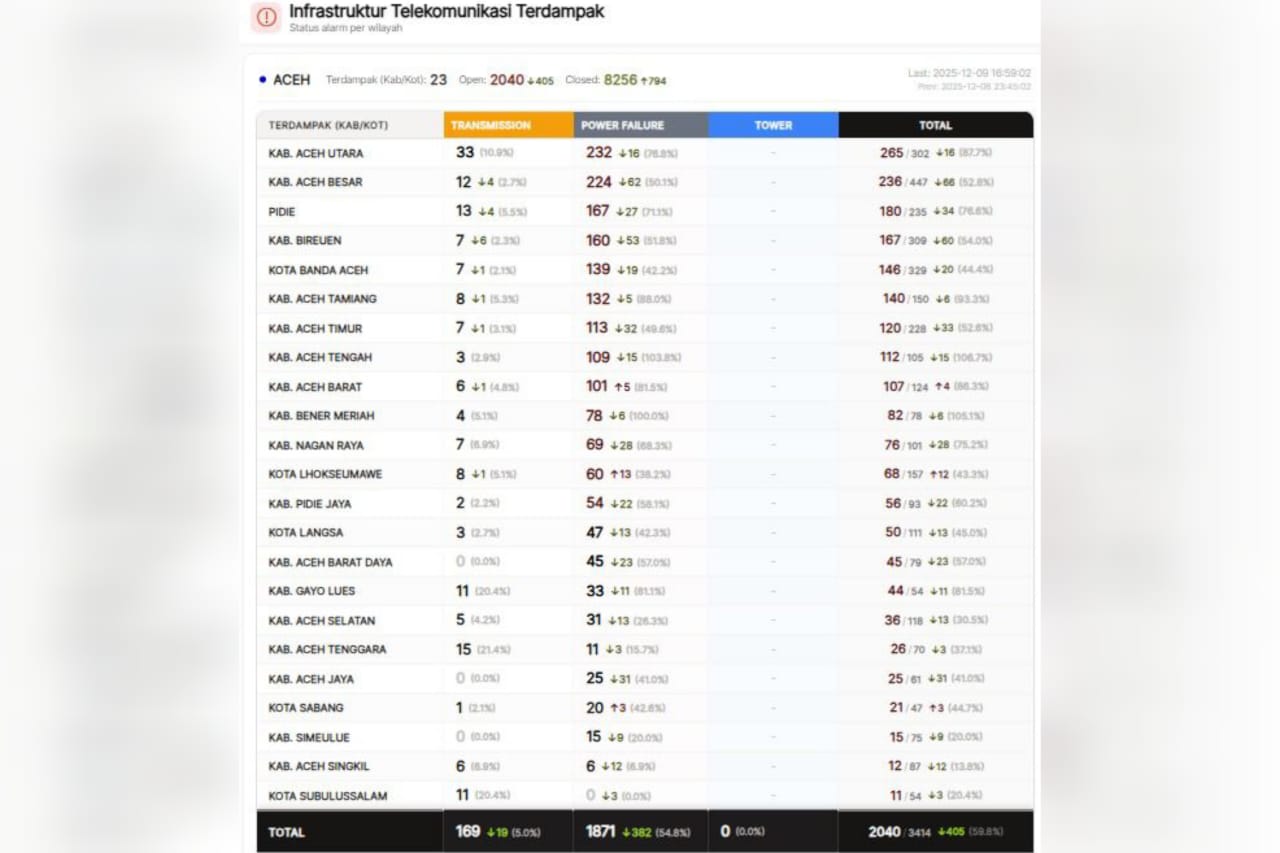Sort by the black TOTAL column header
Screen dimensions: 1280x853
pos(935,126)
